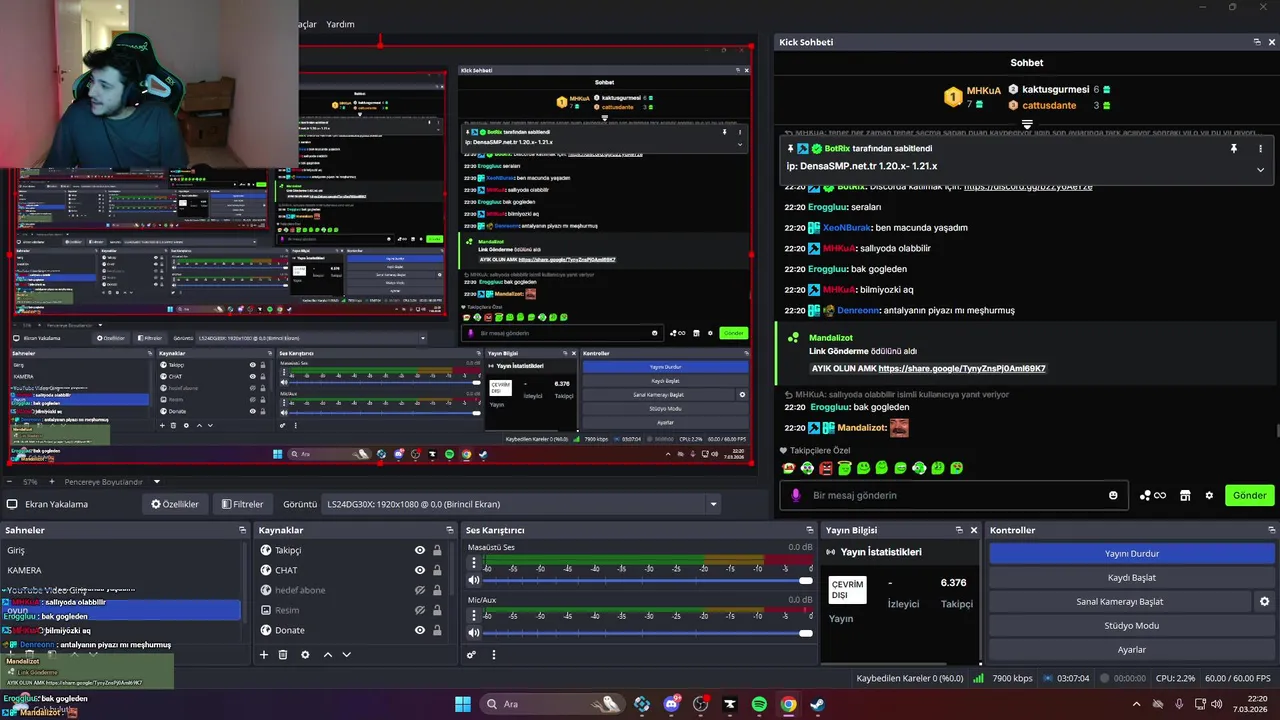Open the Özellikler properties button
The height and width of the screenshot is (720, 1280).
pos(175,504)
